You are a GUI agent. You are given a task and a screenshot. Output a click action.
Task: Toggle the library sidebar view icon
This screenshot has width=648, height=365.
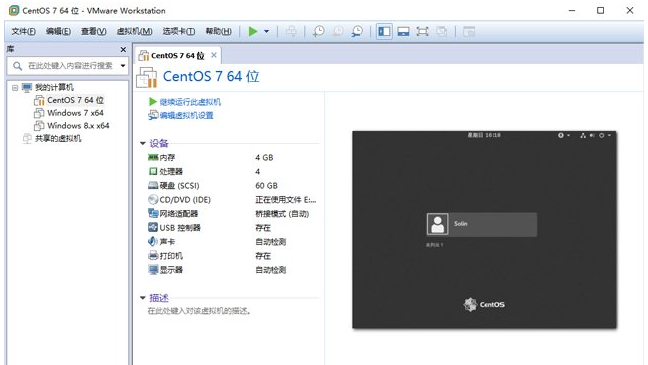coord(384,31)
